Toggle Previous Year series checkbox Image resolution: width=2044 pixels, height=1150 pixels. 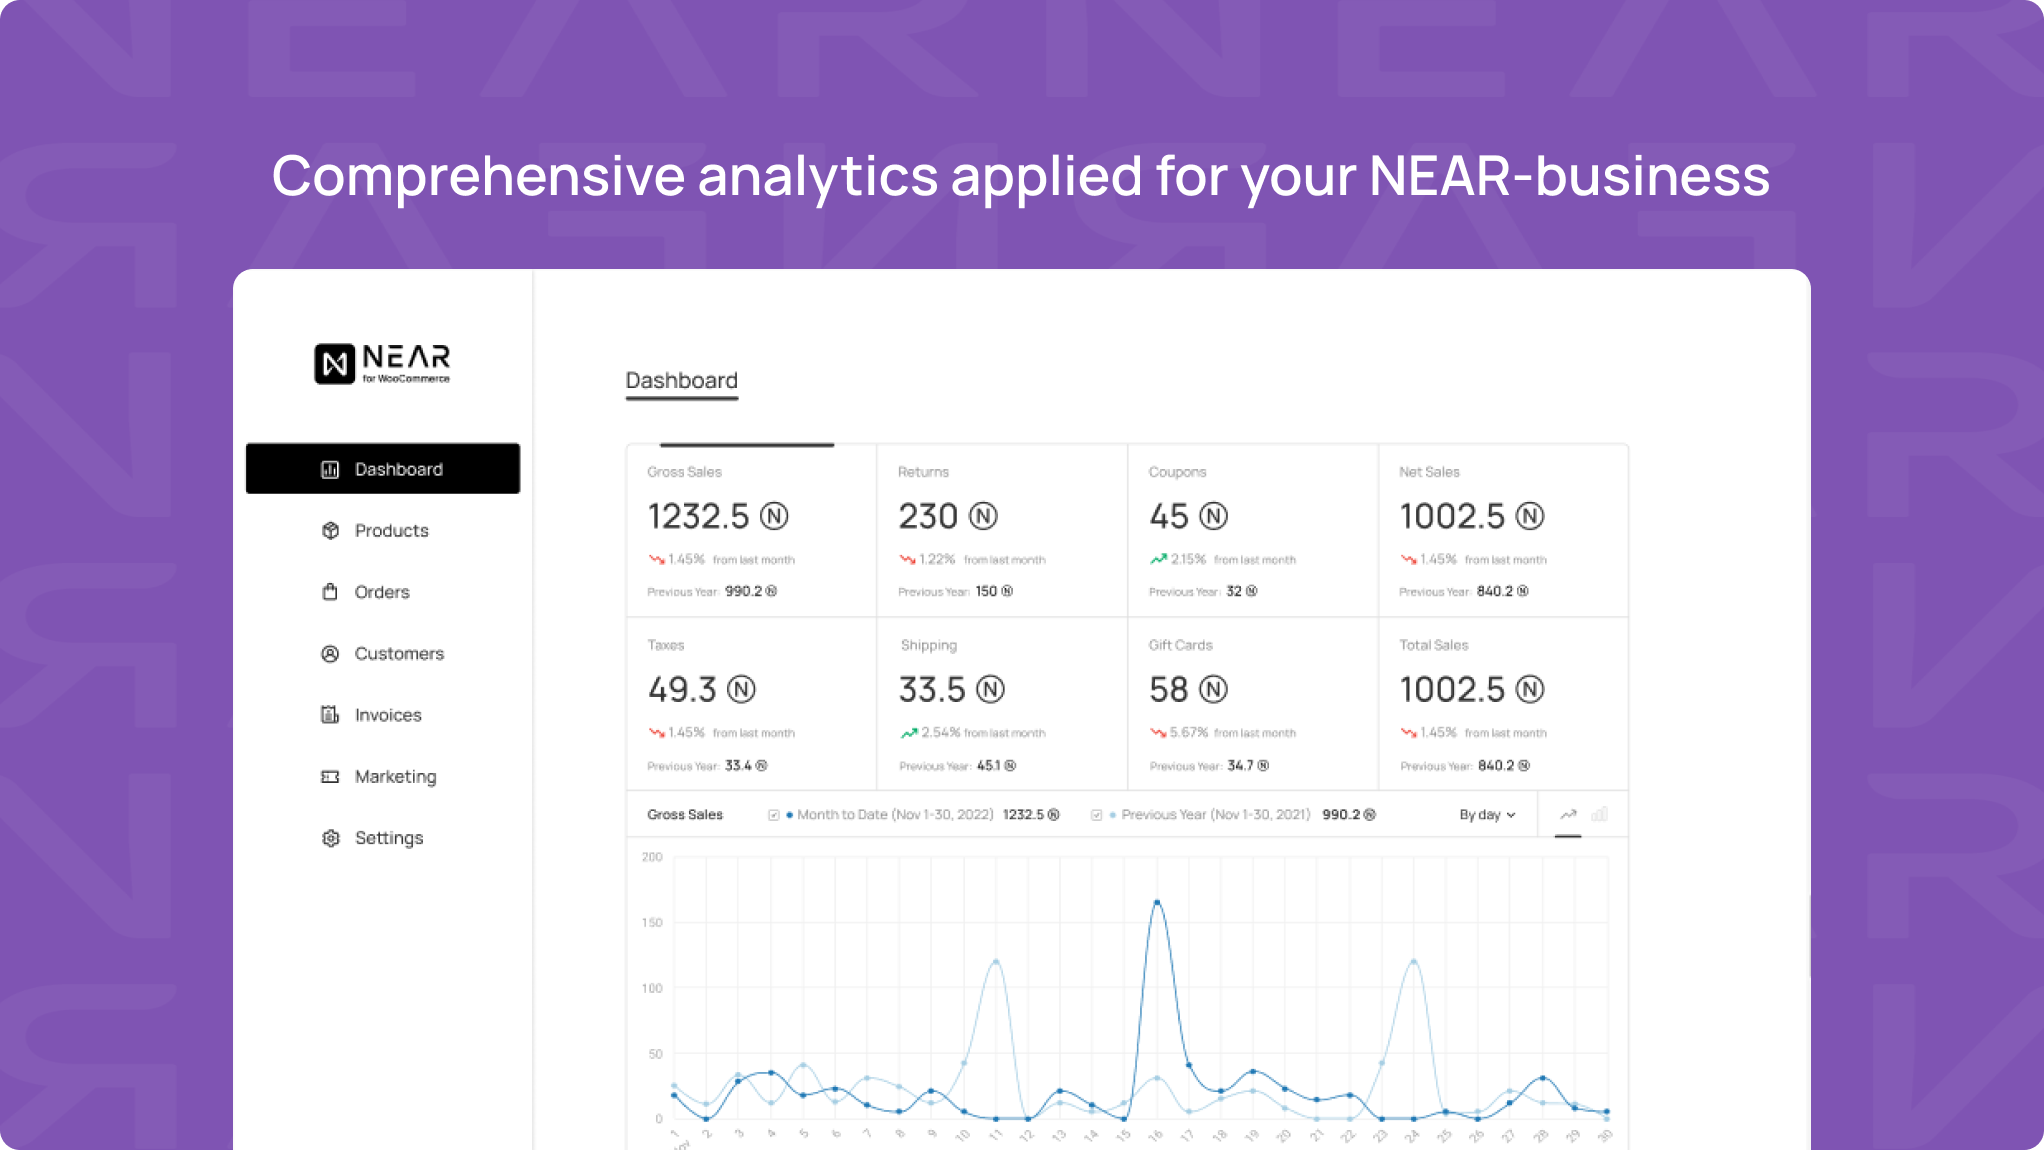point(1096,815)
